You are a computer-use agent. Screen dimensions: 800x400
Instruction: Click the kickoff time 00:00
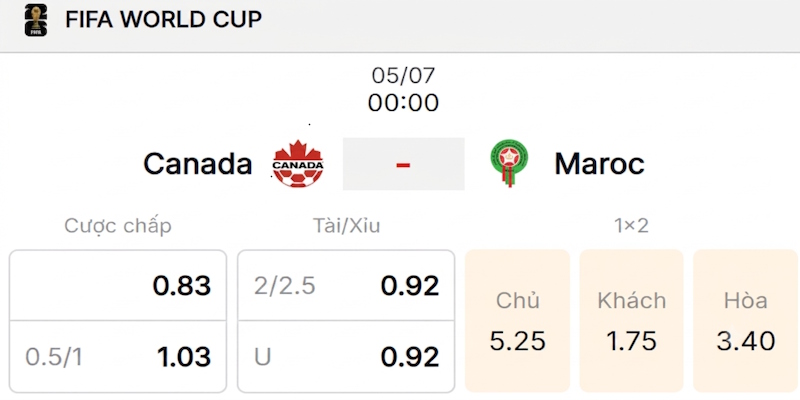pyautogui.click(x=403, y=103)
